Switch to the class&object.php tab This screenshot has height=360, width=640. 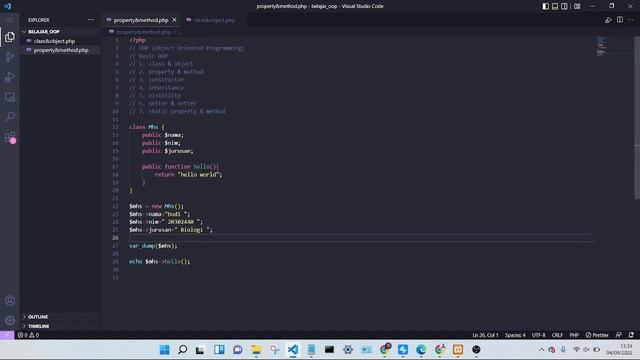(214, 20)
